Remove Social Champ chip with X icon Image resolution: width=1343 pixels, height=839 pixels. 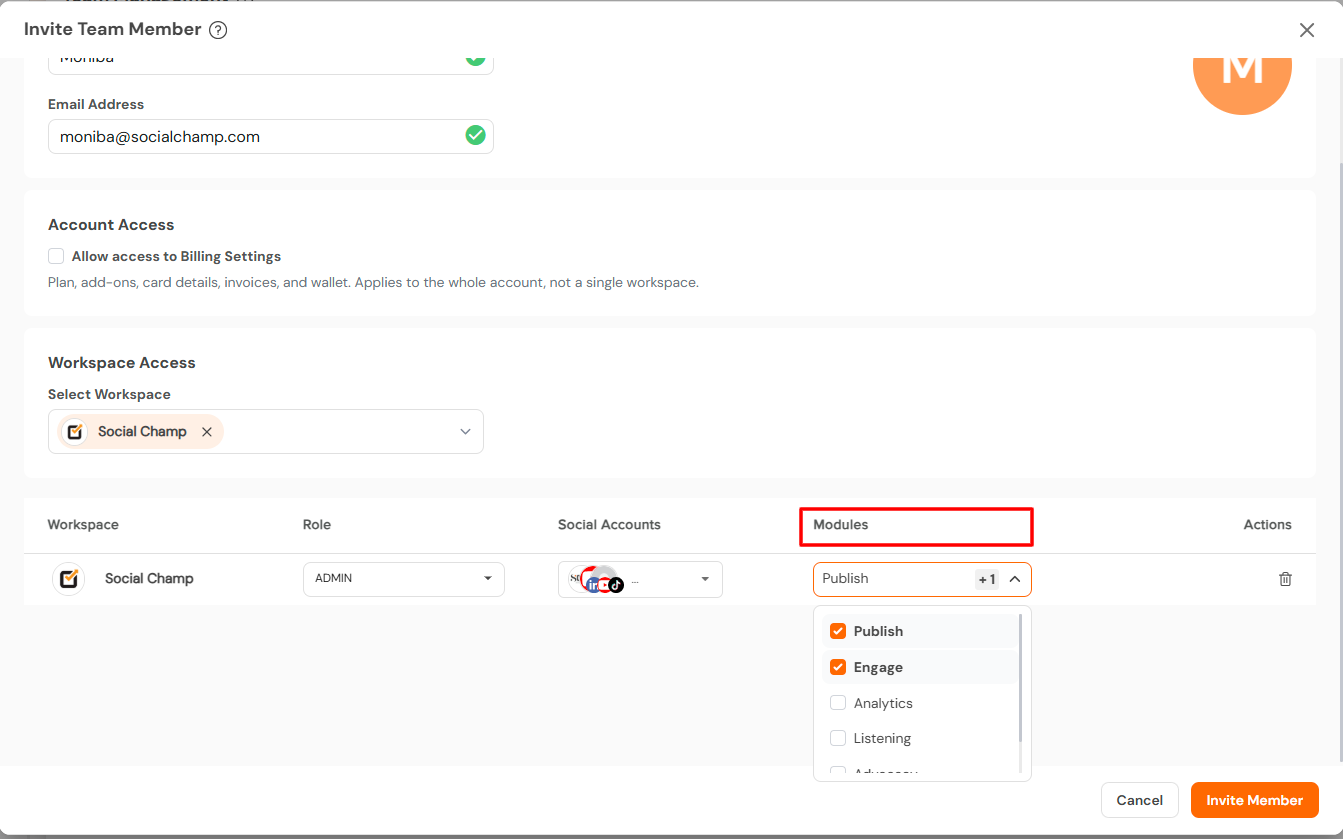coord(207,432)
